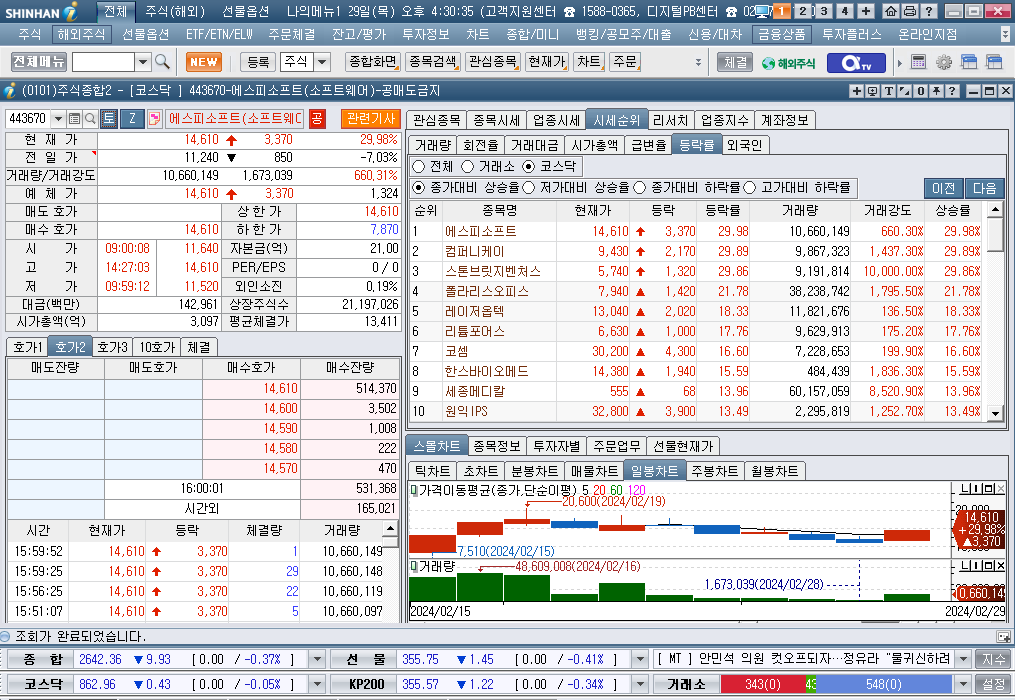
Task: Click the pin icon in the inner window title bar
Action: coord(937,91)
